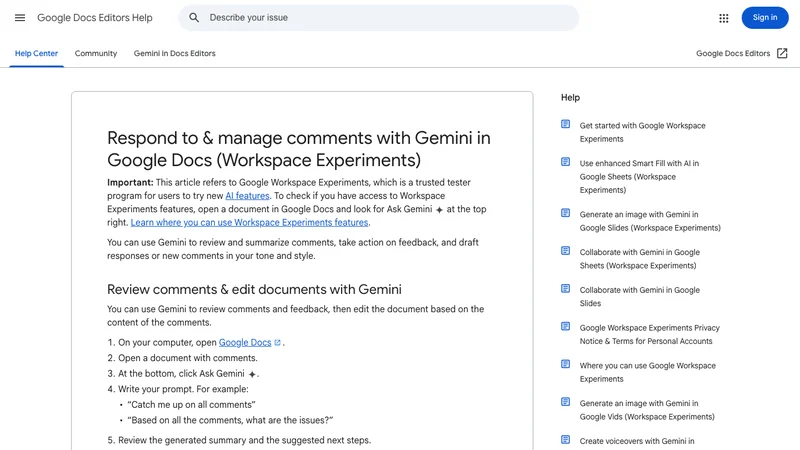Click step 4 Write your prompt text

coord(183,389)
